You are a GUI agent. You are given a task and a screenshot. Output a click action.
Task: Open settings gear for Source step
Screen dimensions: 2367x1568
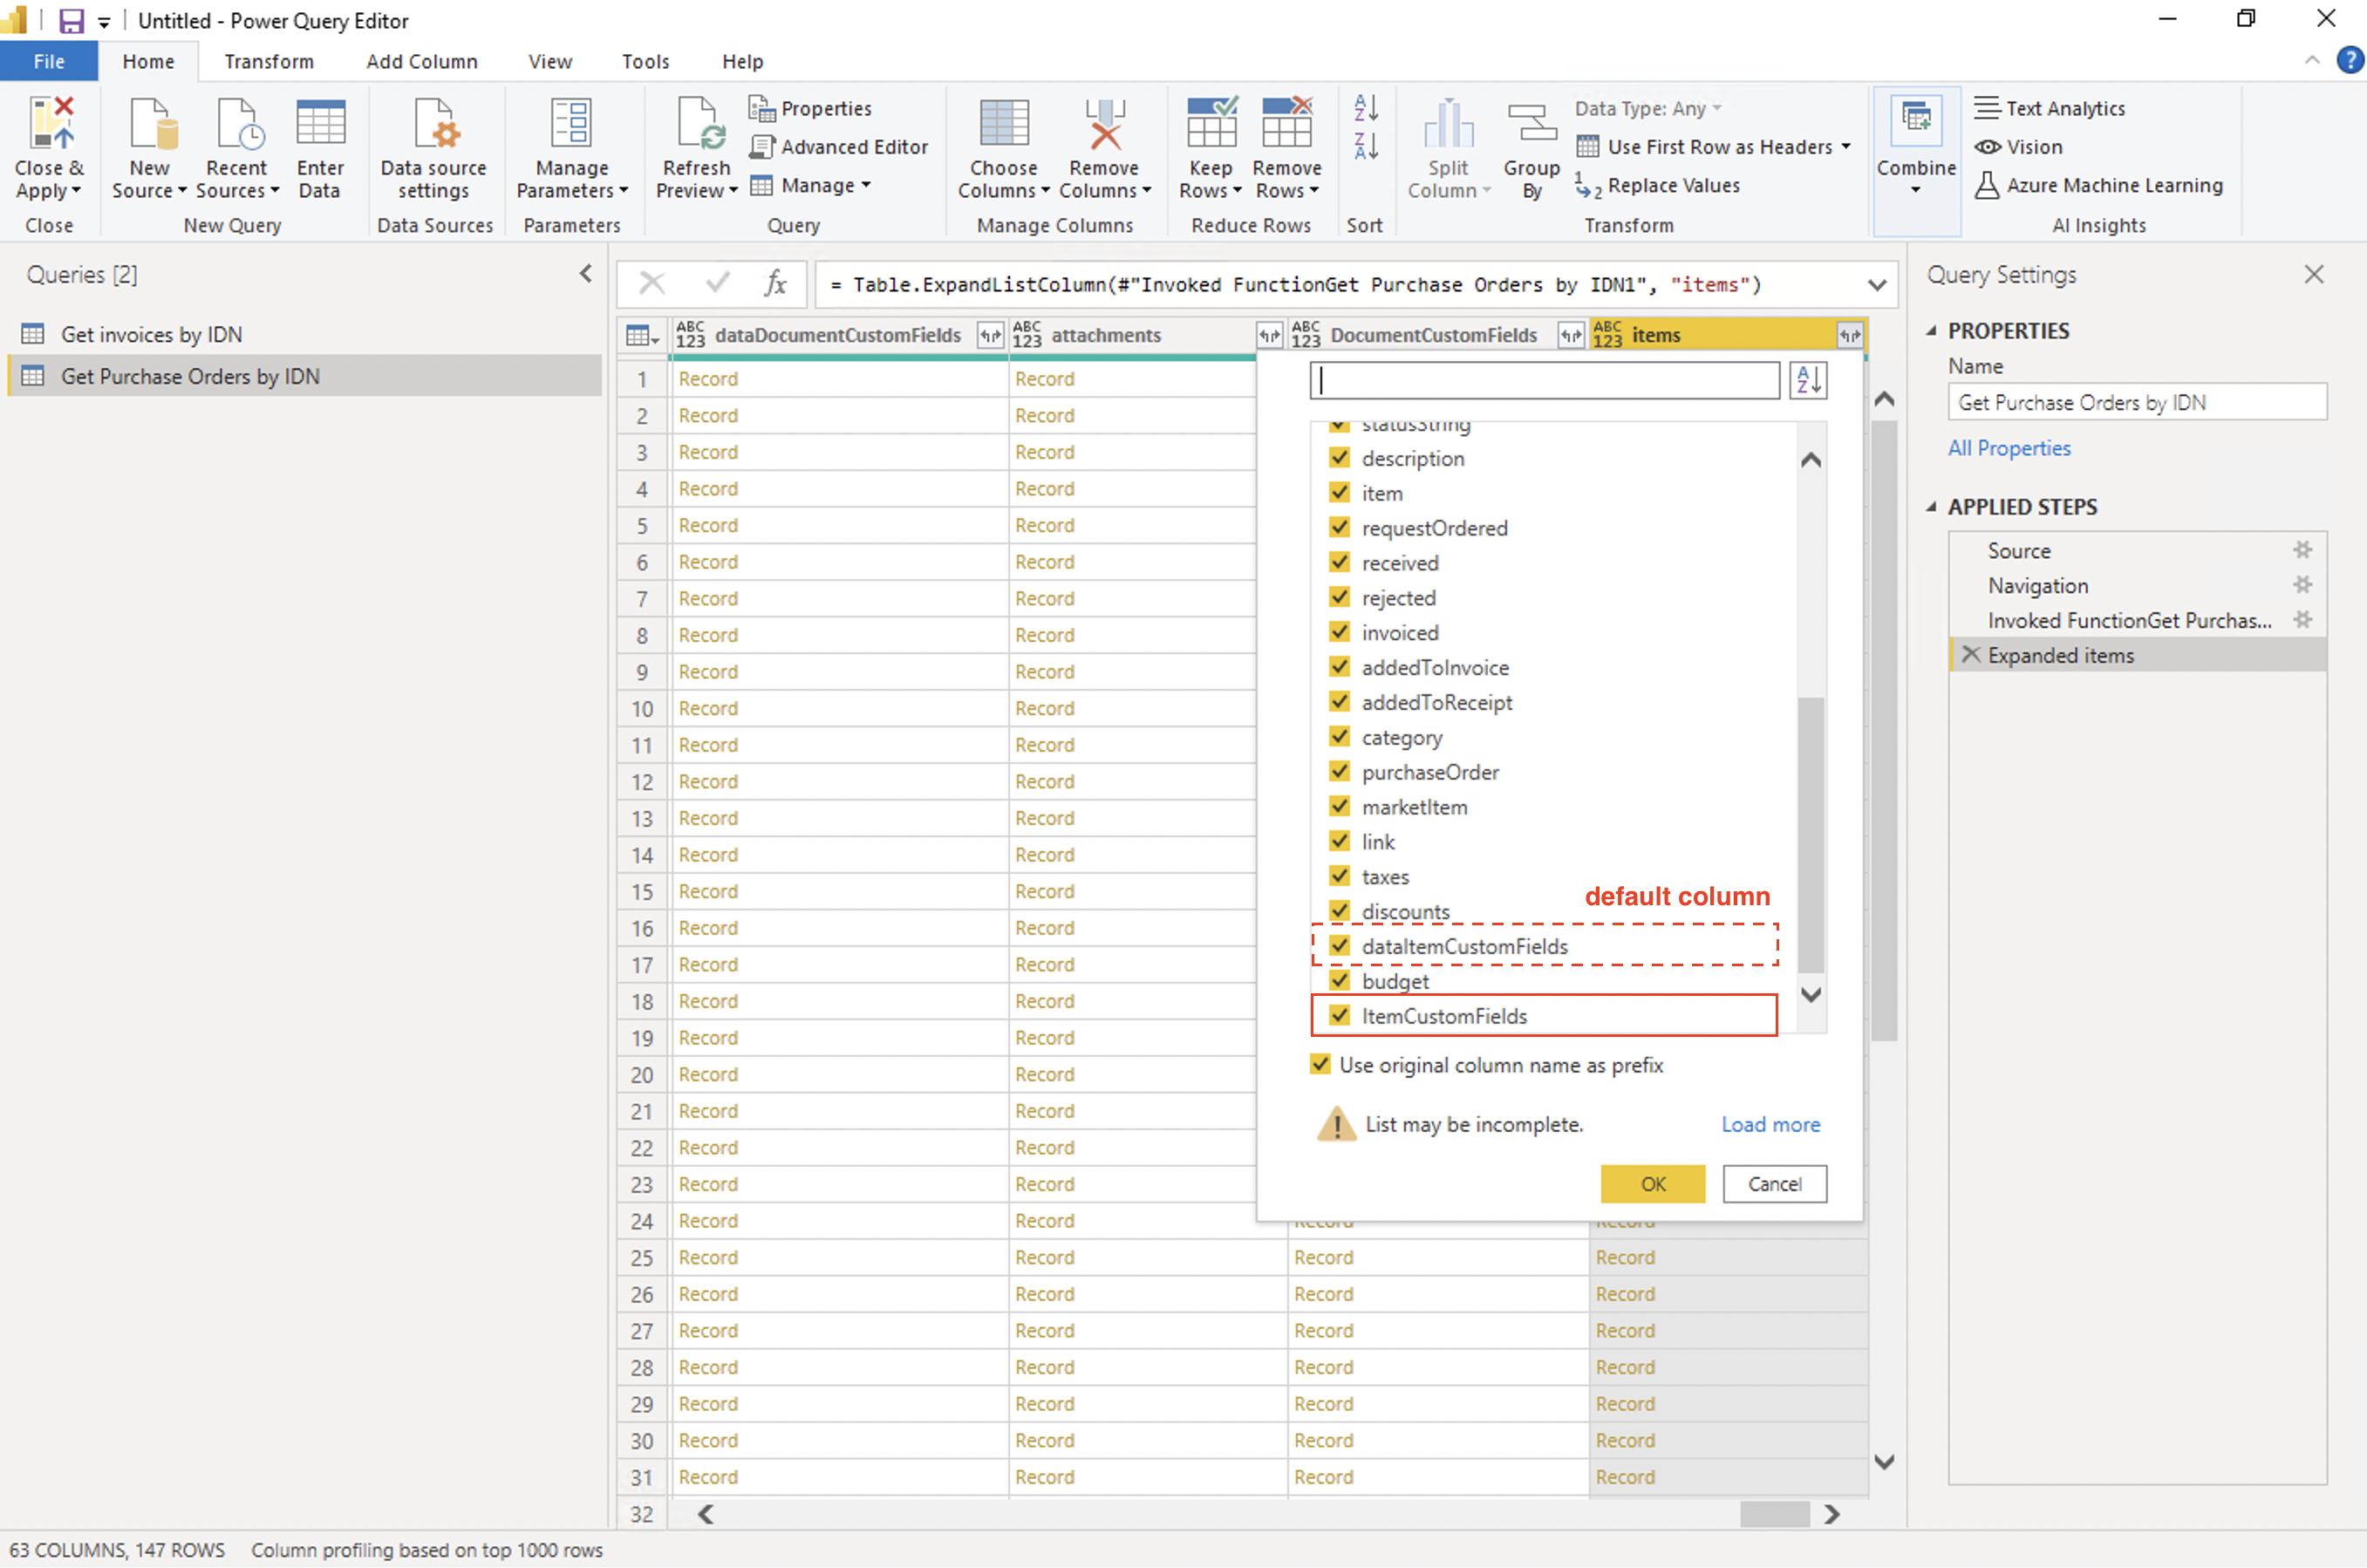tap(2303, 550)
